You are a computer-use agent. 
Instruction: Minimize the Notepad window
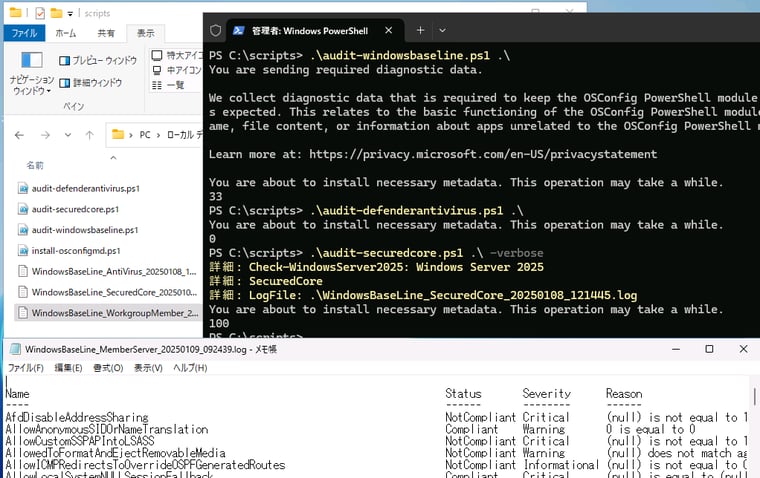[x=676, y=349]
